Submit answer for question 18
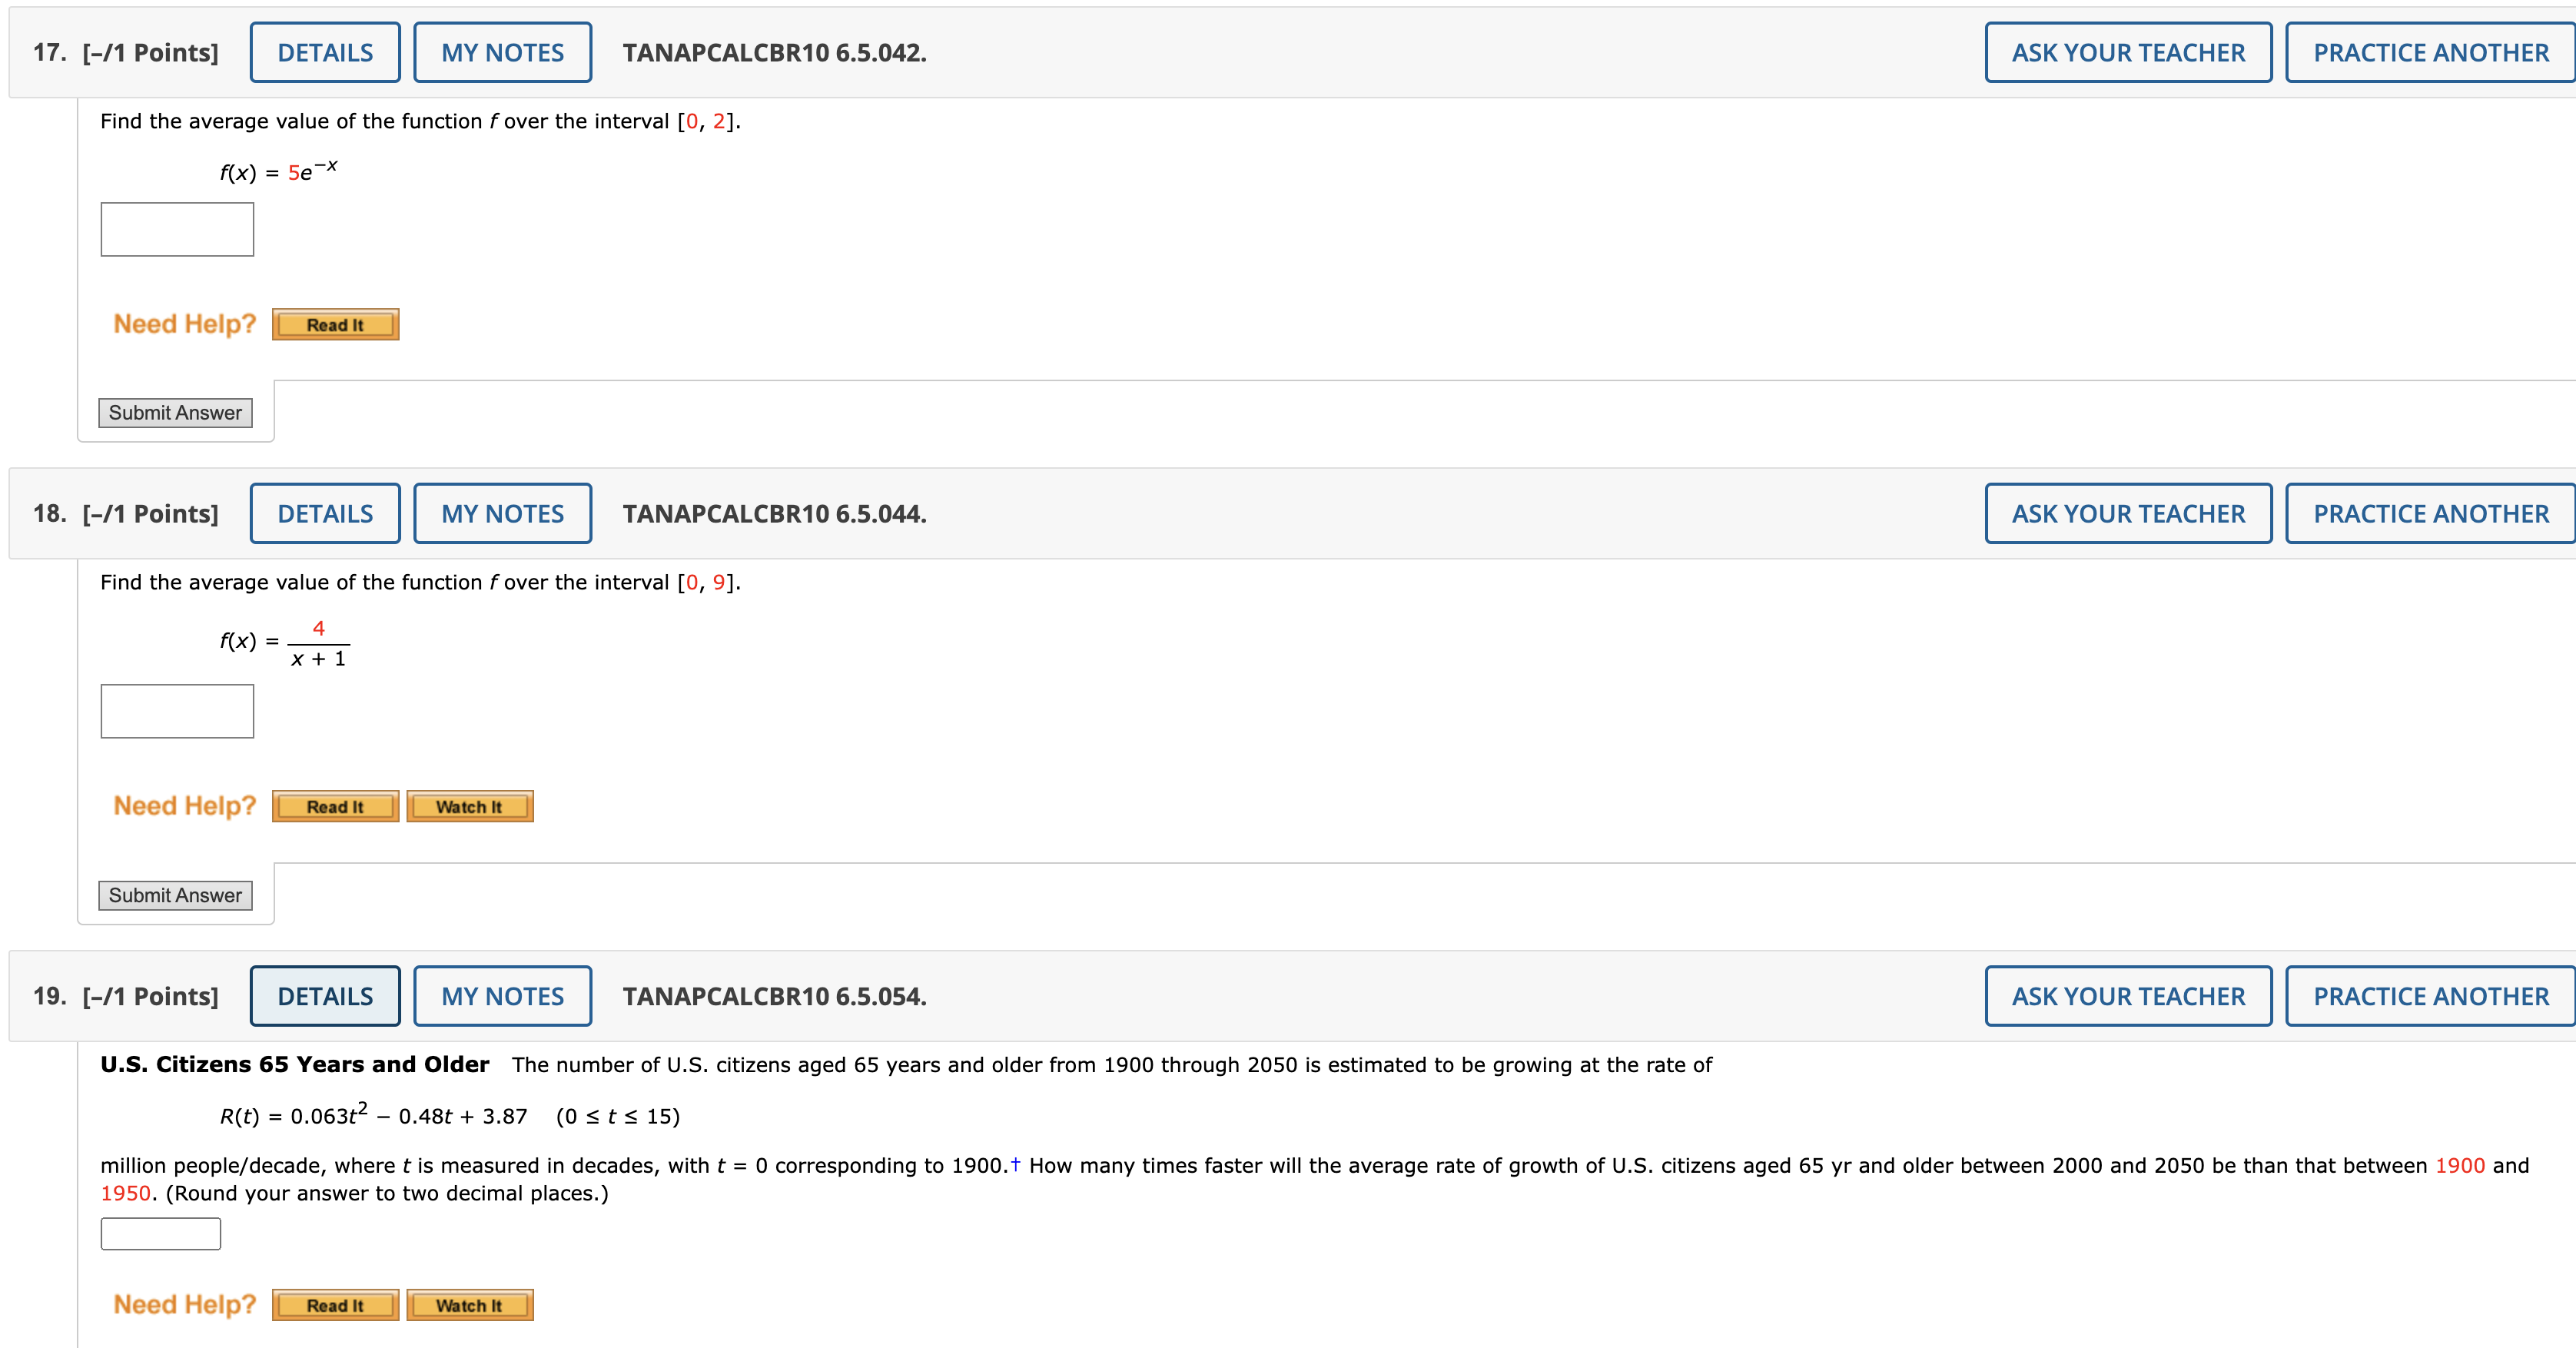2576x1348 pixels. (175, 895)
